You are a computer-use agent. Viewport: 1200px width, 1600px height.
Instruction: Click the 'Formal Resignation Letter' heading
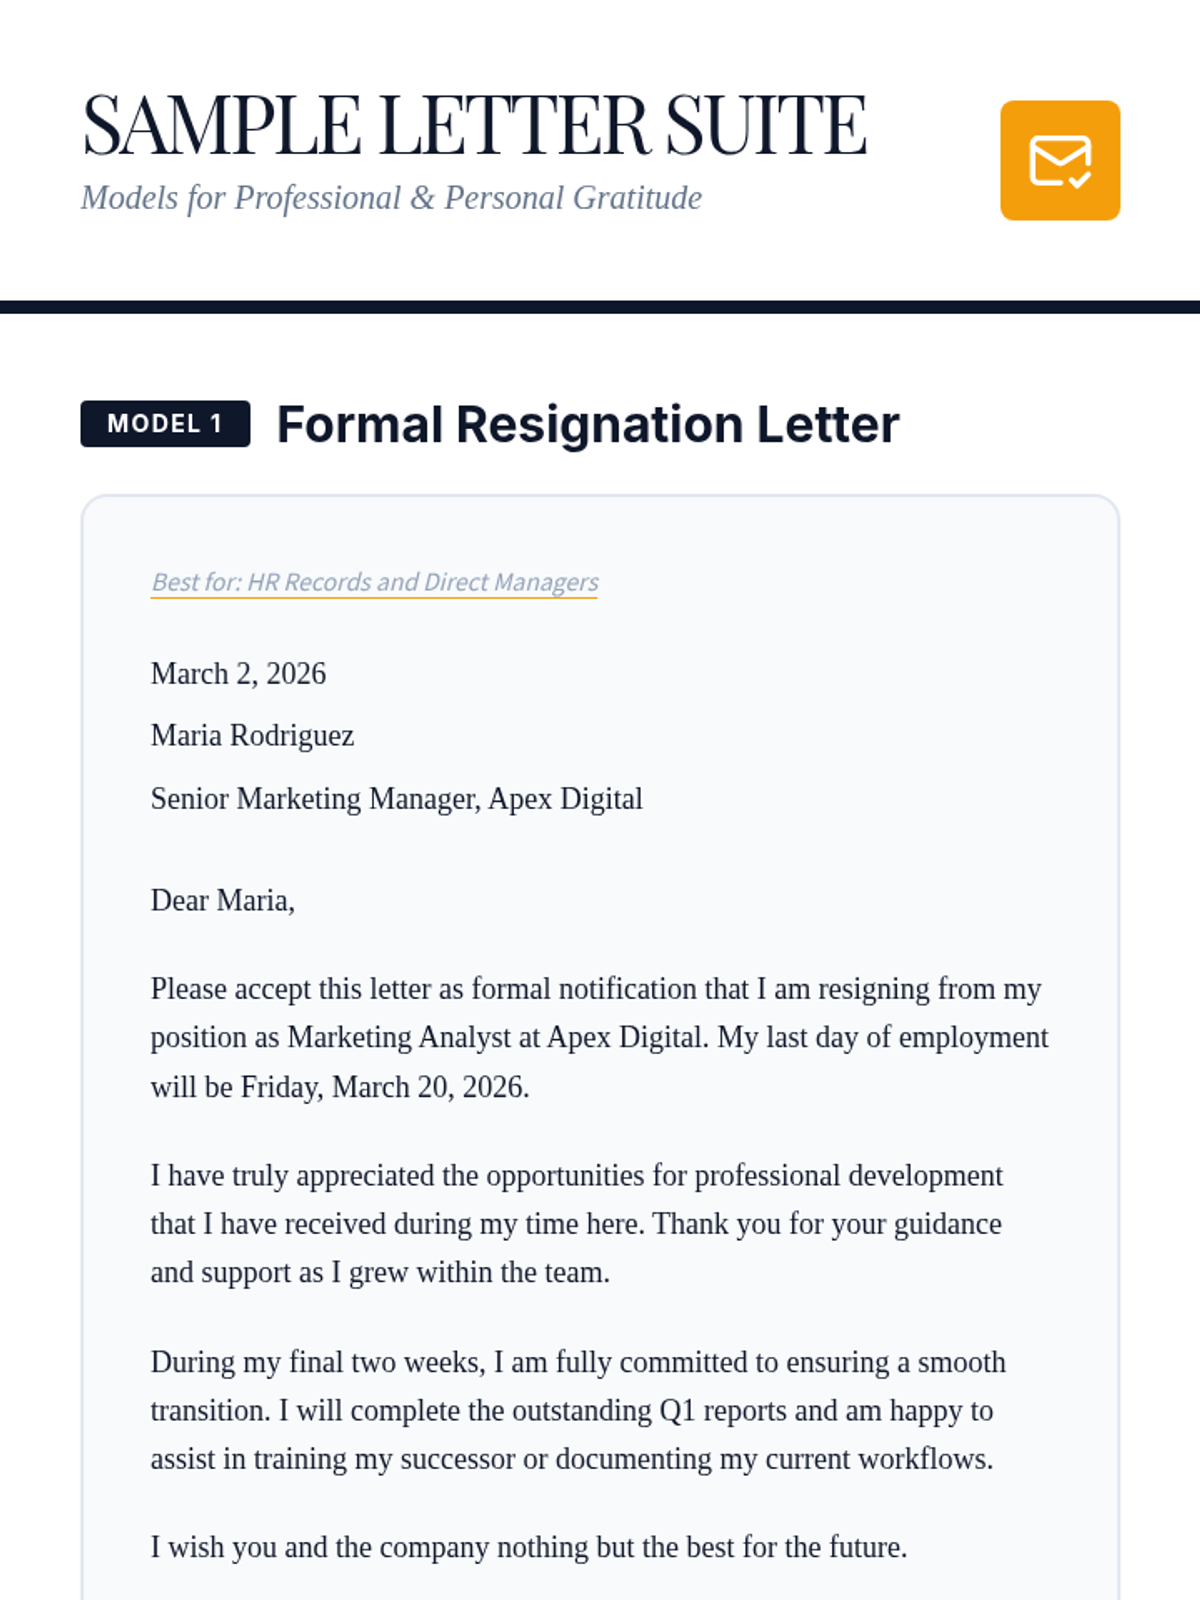tap(588, 424)
